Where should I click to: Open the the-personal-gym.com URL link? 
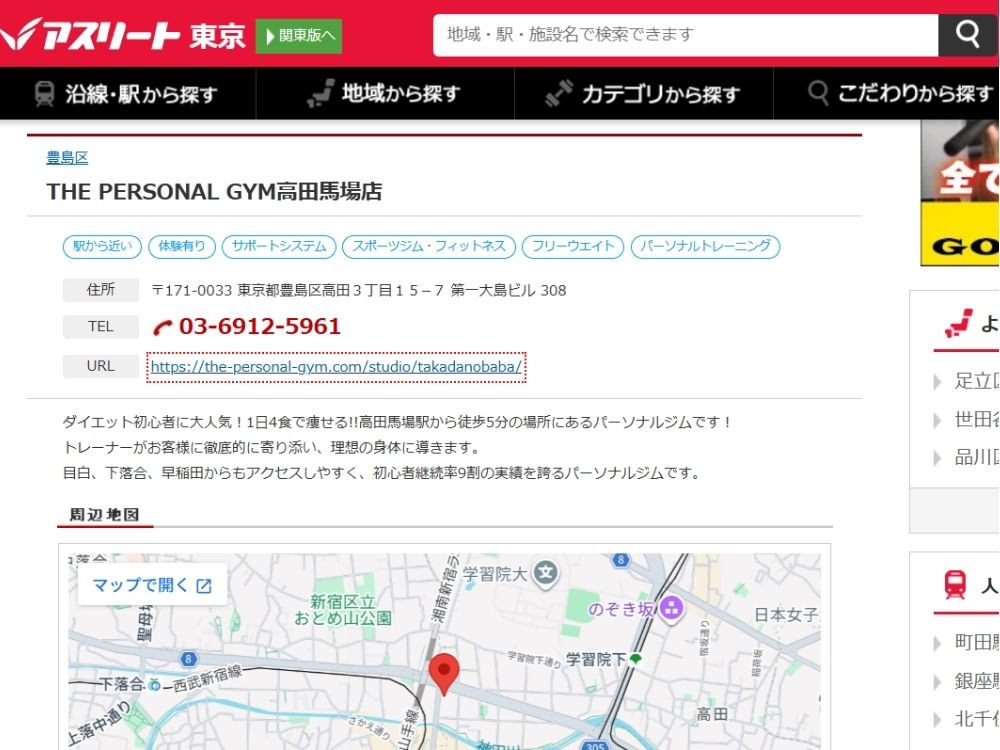[x=335, y=367]
